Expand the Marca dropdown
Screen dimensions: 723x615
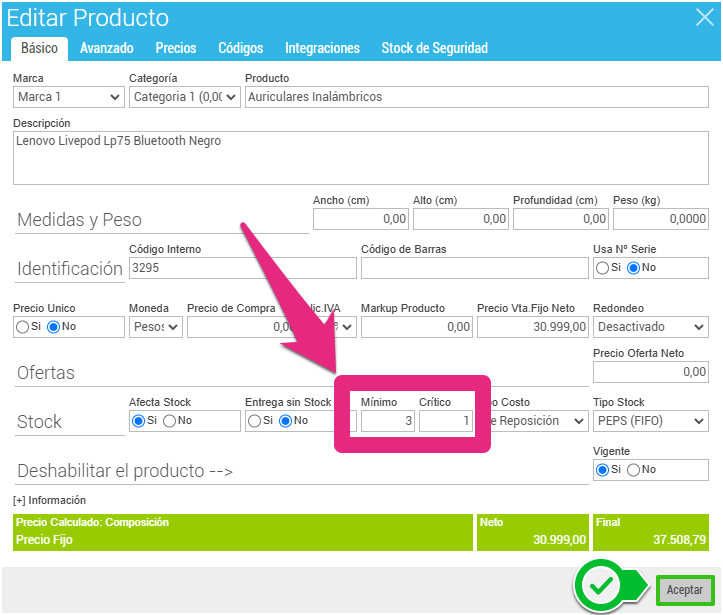coord(69,97)
